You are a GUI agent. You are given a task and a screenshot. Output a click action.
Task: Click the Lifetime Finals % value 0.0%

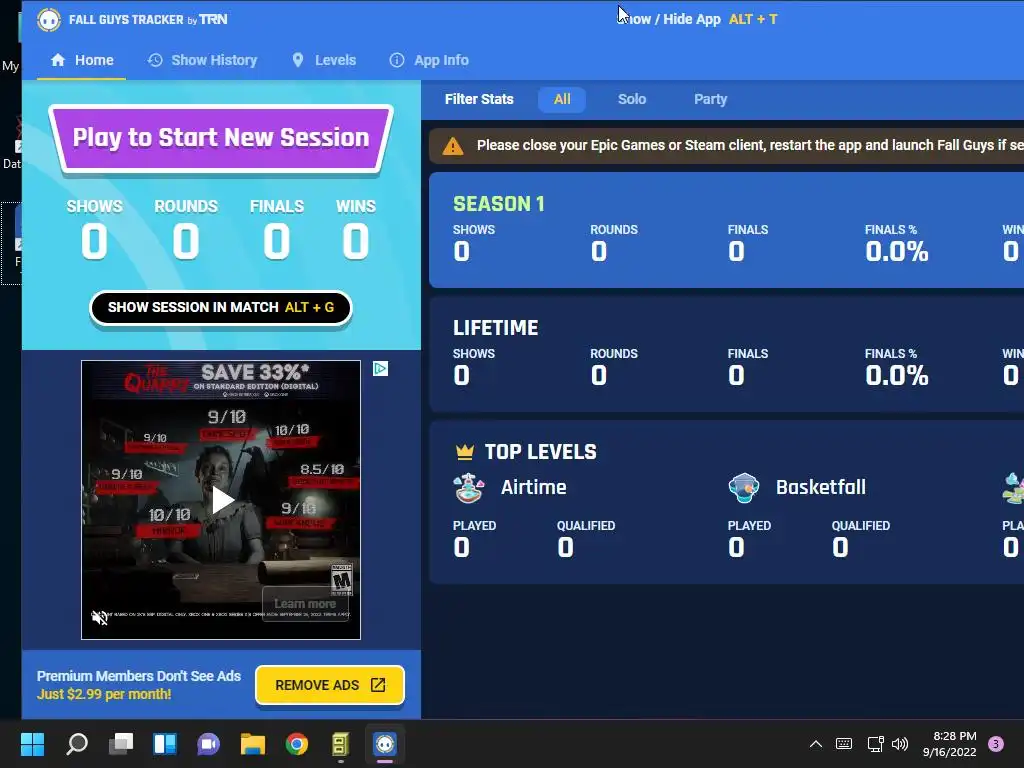tap(897, 376)
